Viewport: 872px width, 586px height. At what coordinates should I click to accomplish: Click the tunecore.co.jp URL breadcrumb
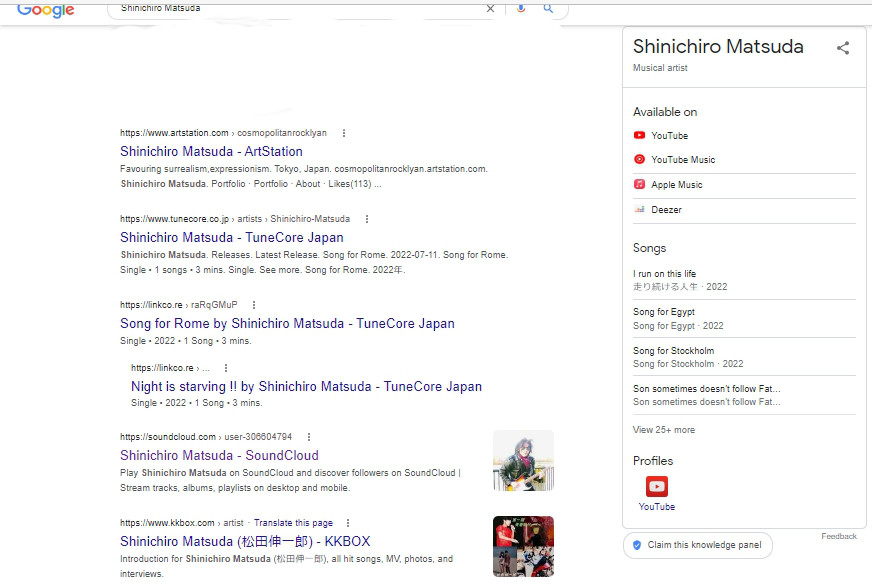coord(235,219)
